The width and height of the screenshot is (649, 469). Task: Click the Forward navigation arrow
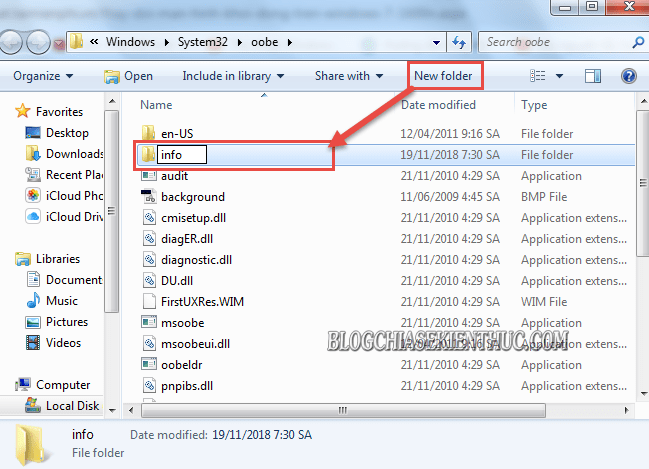point(38,42)
